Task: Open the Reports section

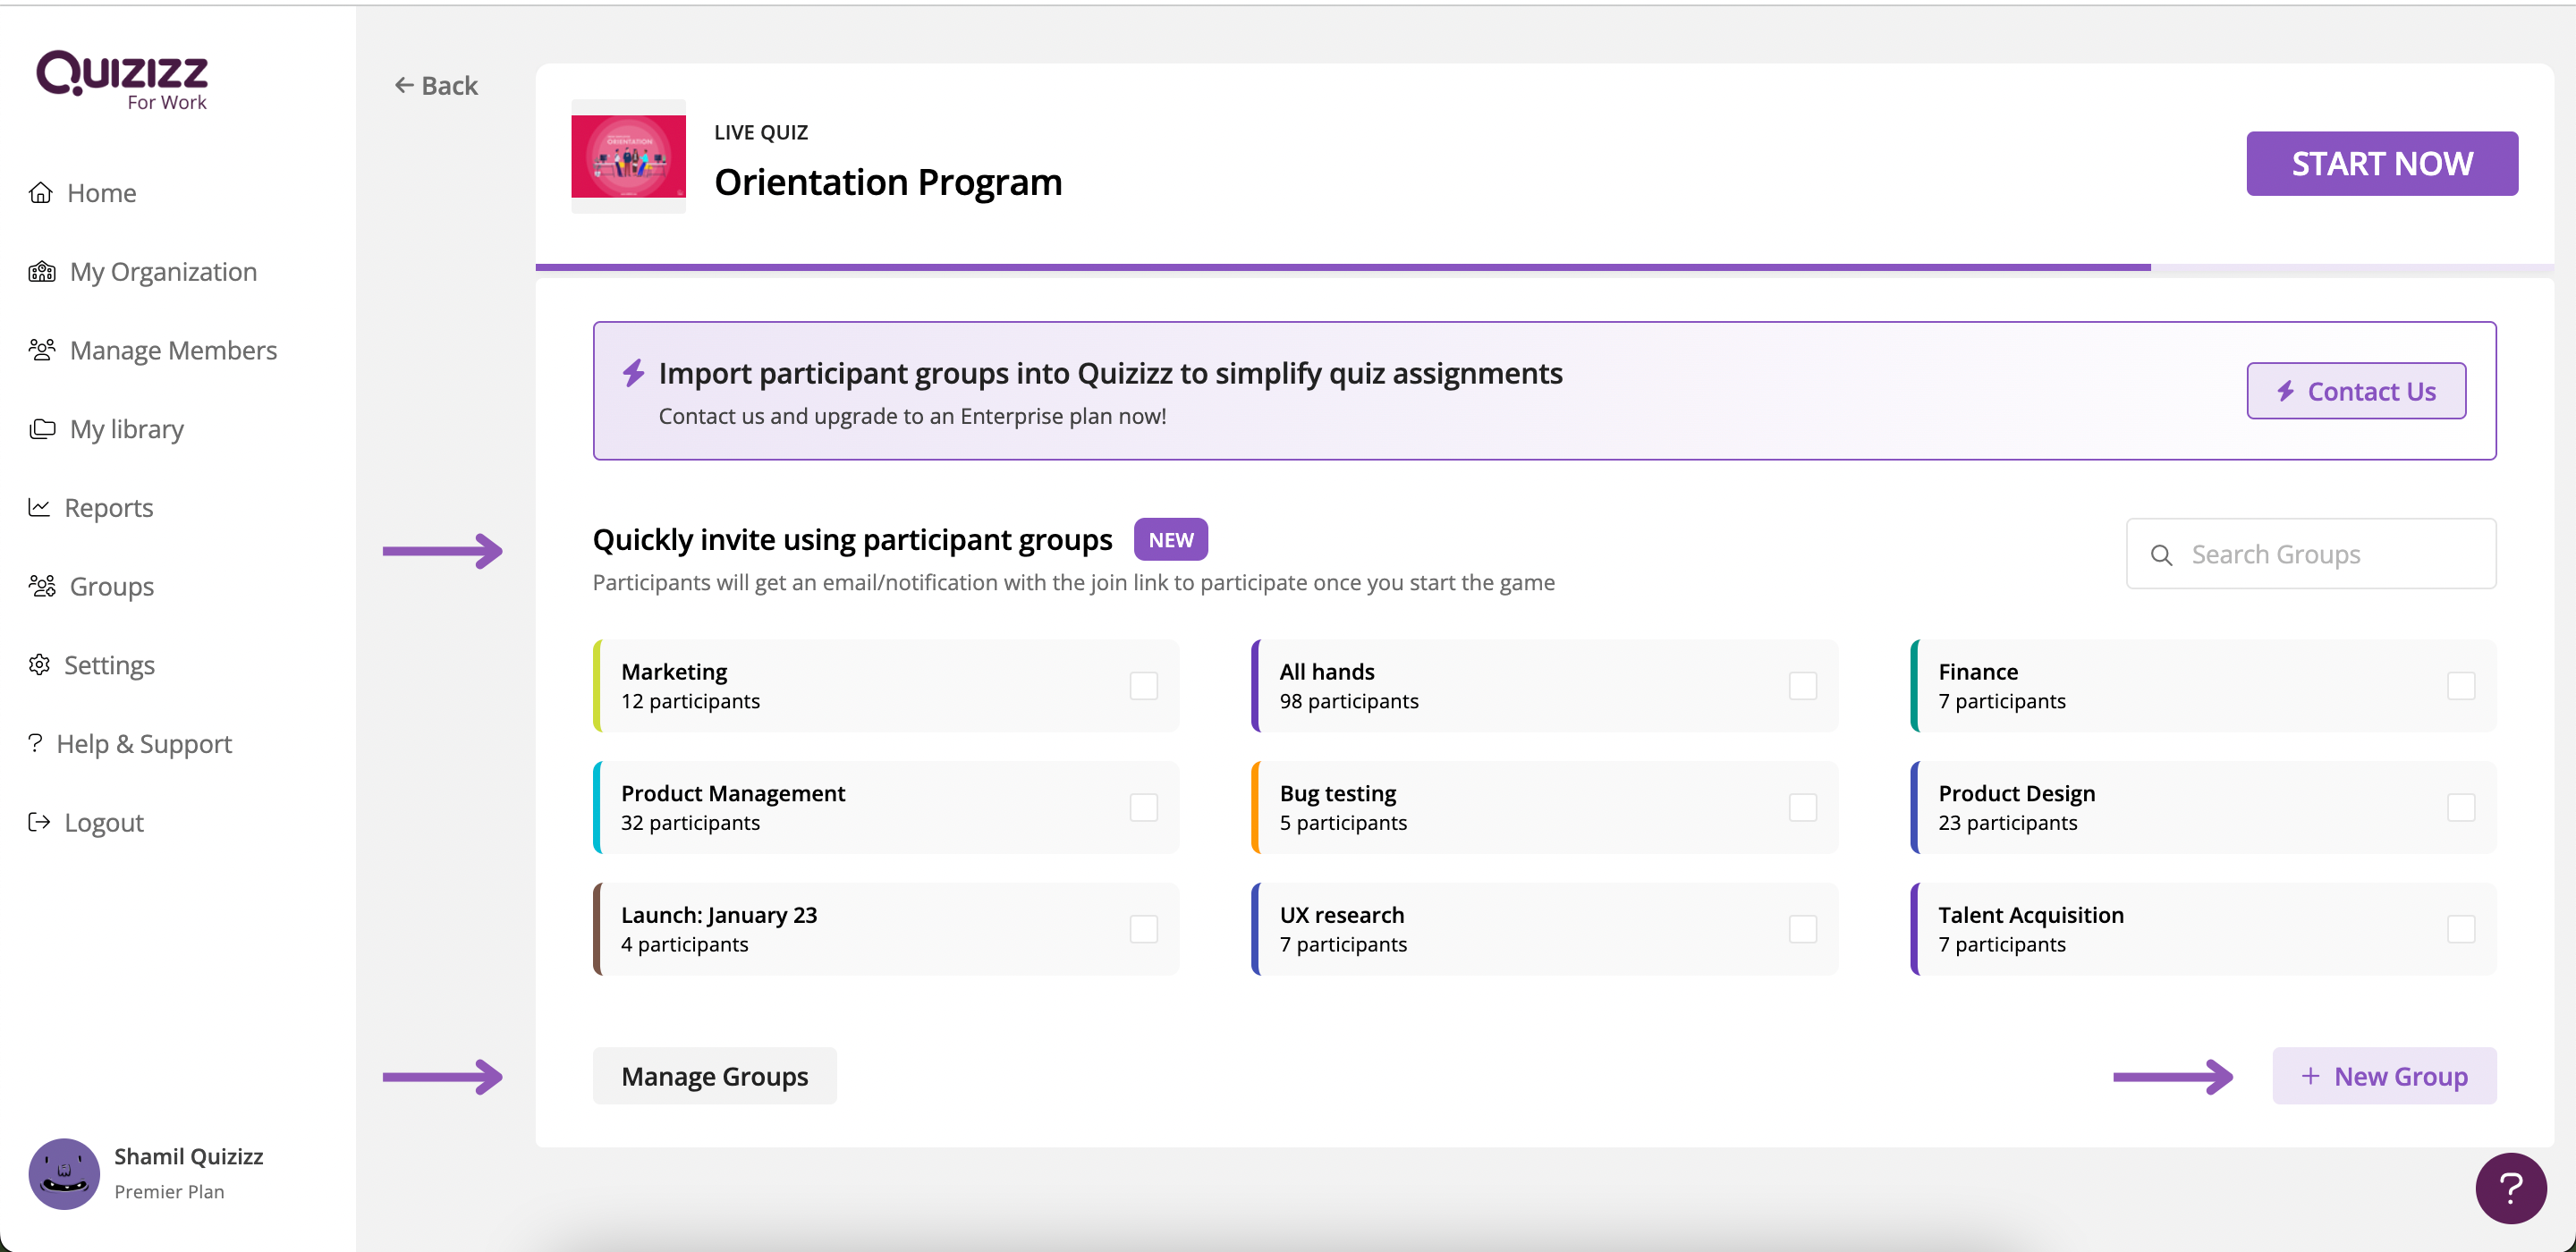Action: pos(110,506)
